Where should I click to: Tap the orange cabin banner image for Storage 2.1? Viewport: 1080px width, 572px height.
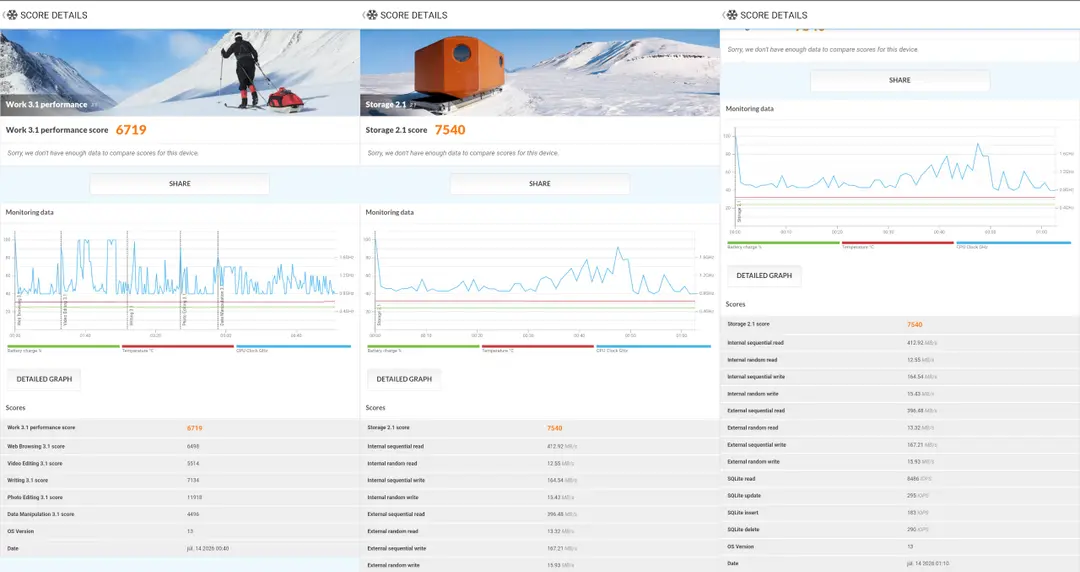pyautogui.click(x=540, y=72)
